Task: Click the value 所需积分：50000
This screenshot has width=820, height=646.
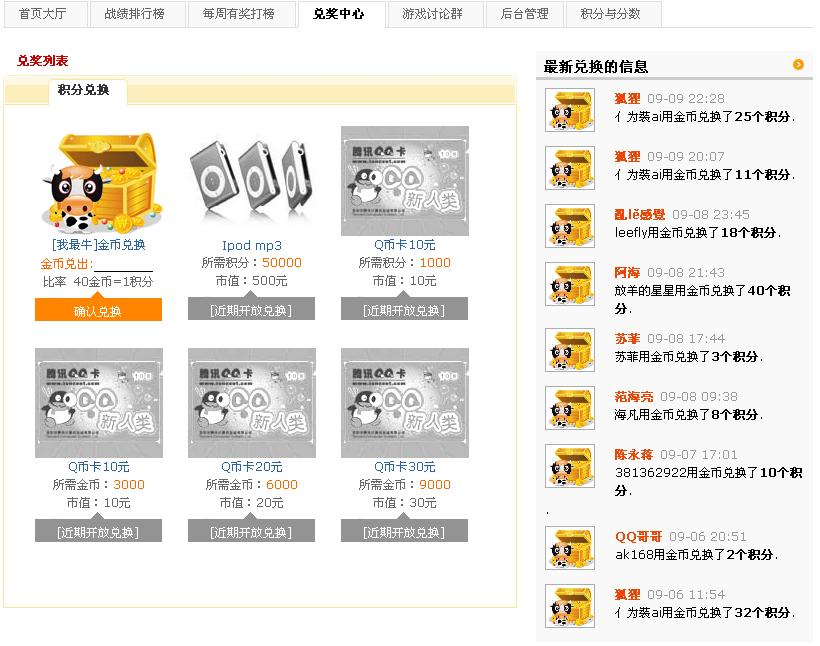Action: [x=252, y=263]
